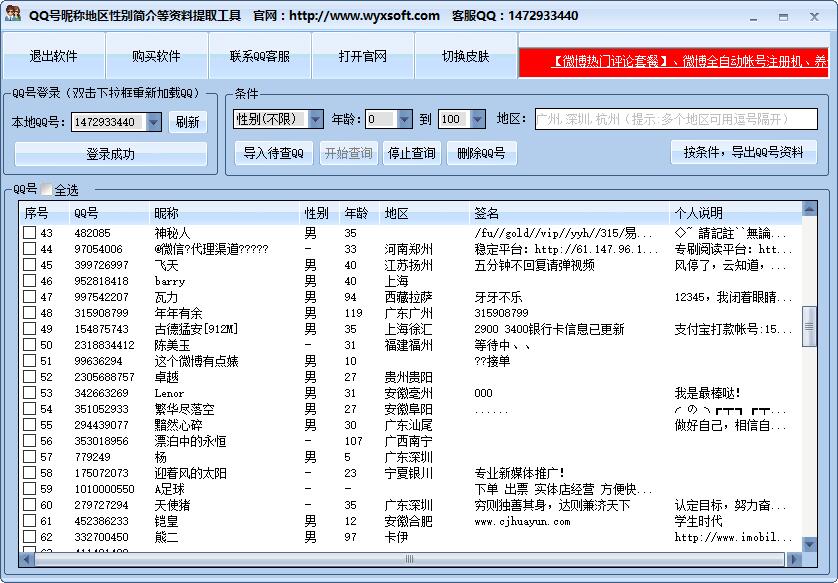The image size is (838, 583).
Task: Select nickname 繁华尽落空
Action: [x=184, y=409]
